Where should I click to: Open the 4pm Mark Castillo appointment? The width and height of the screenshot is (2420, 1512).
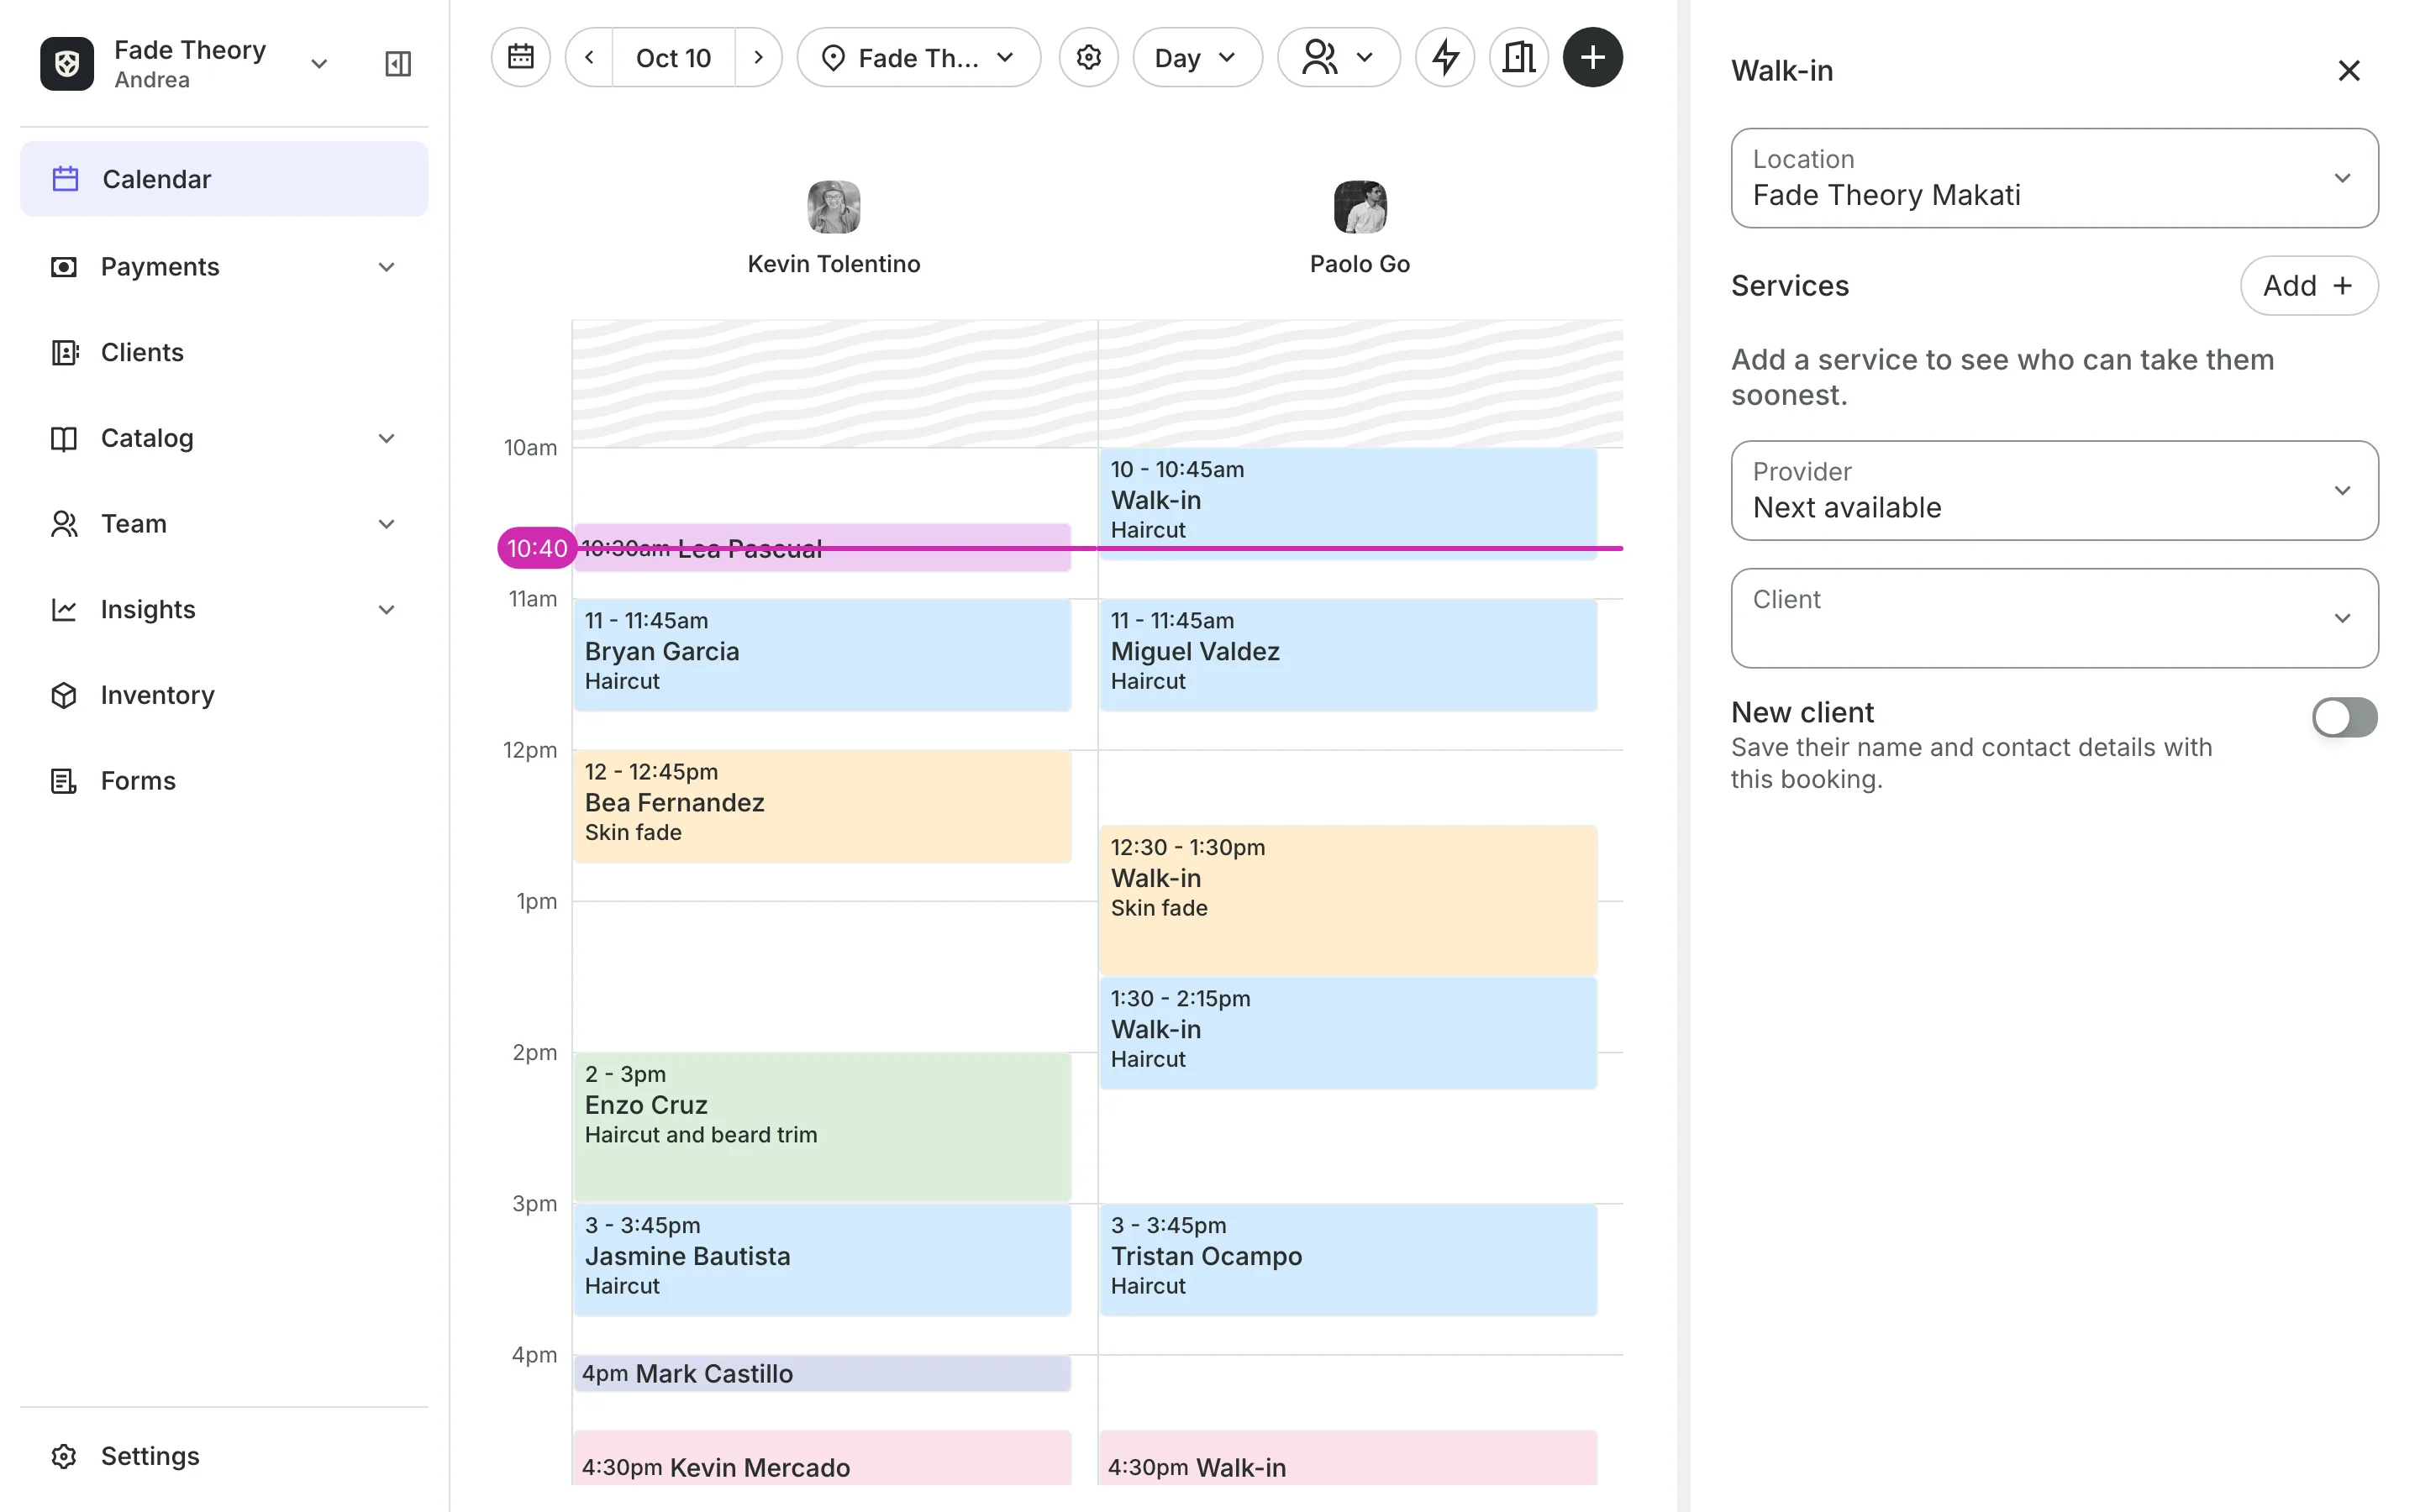(822, 1373)
